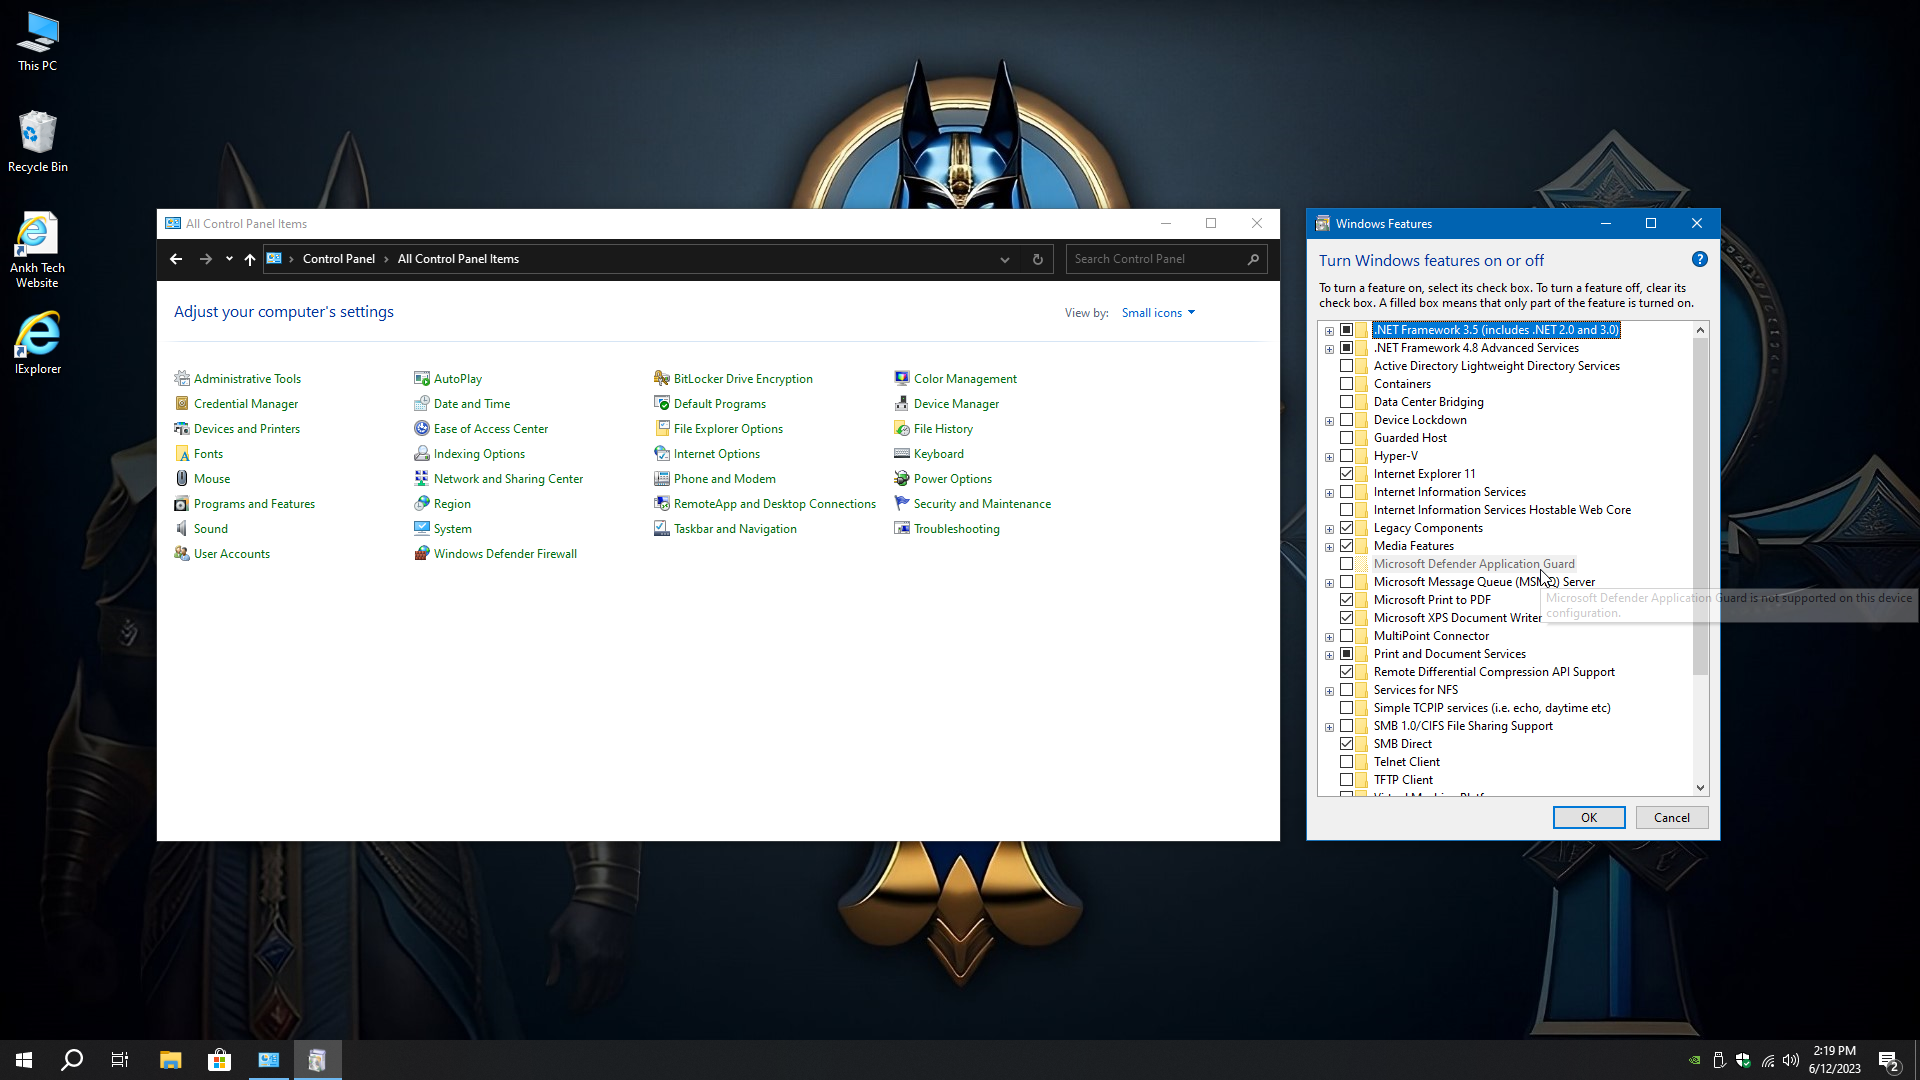Open Microsoft Store from the taskbar
The image size is (1920, 1080).
point(219,1060)
